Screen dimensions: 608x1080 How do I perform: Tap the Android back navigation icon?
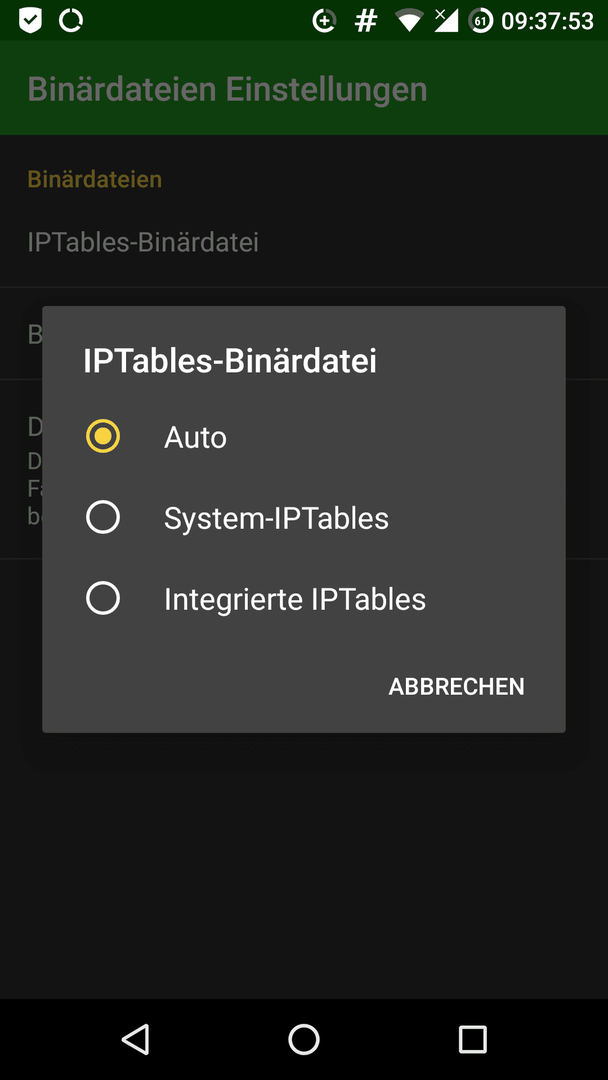(136, 1039)
